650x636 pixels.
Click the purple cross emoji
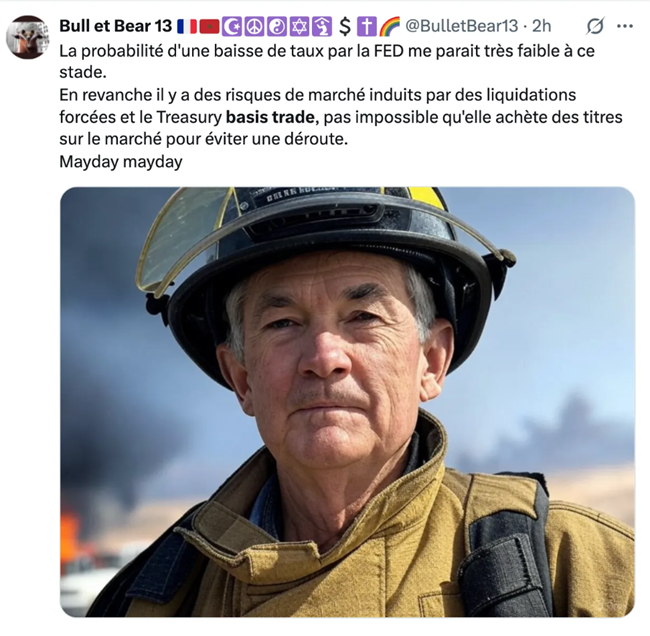(366, 27)
